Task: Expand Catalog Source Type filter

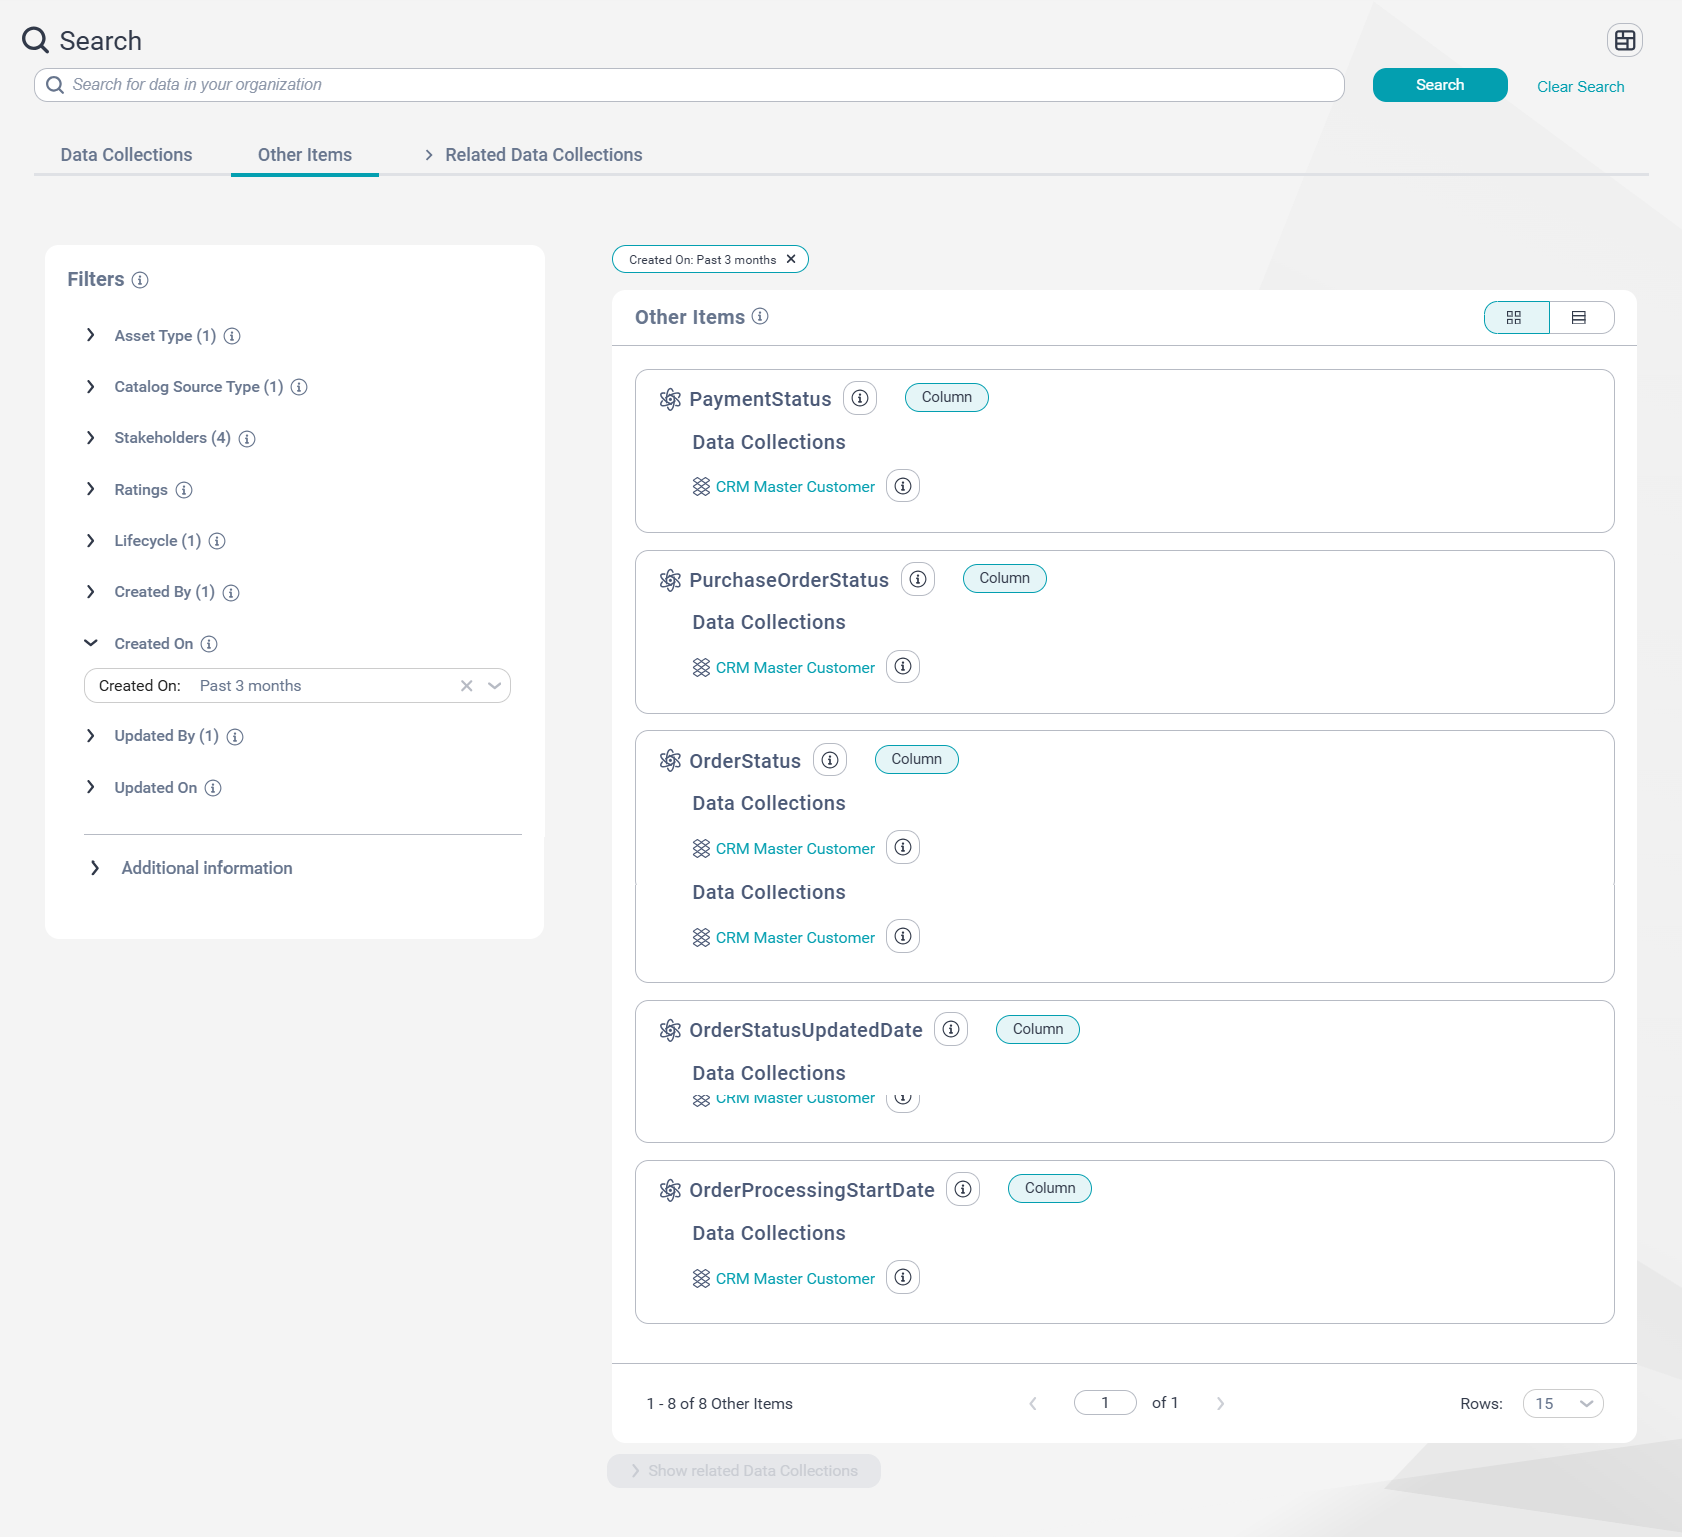Action: coord(91,386)
